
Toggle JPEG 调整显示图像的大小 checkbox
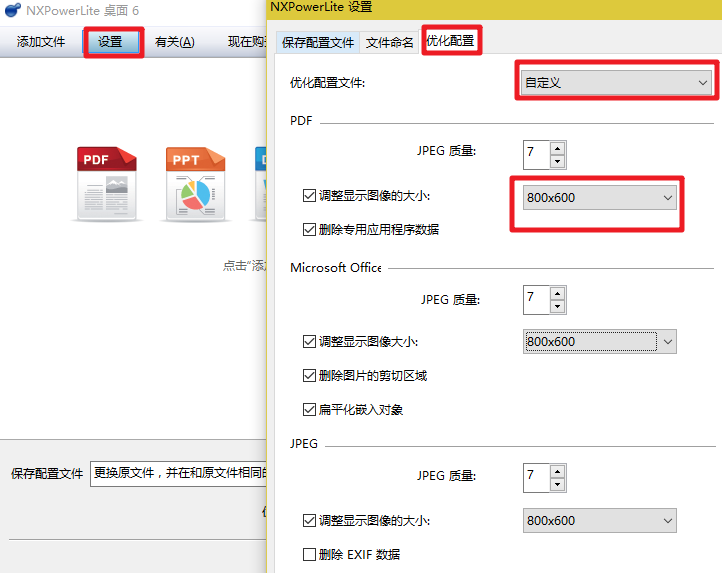pos(309,520)
